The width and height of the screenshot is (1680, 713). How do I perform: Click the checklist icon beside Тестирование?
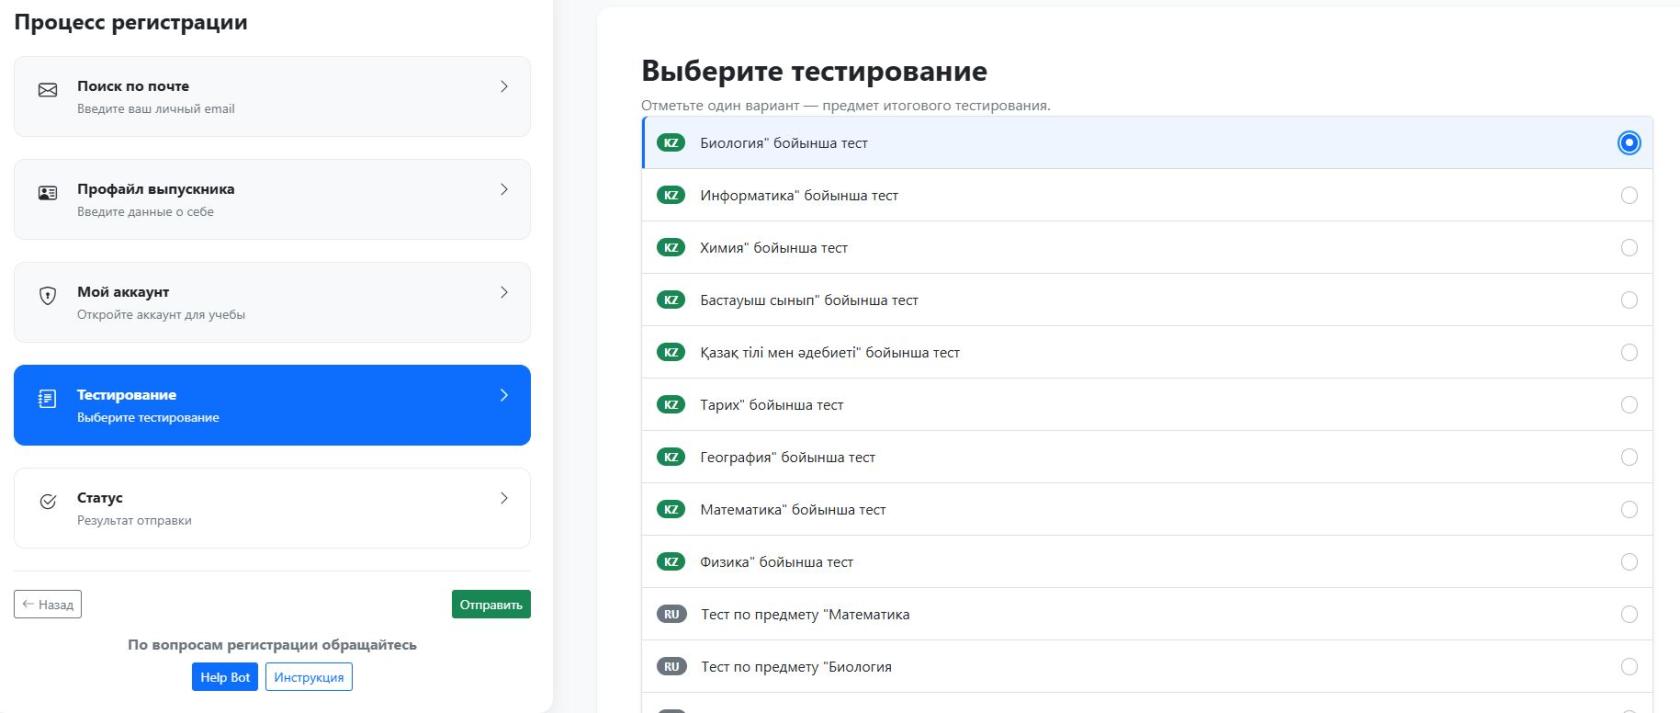coord(47,399)
